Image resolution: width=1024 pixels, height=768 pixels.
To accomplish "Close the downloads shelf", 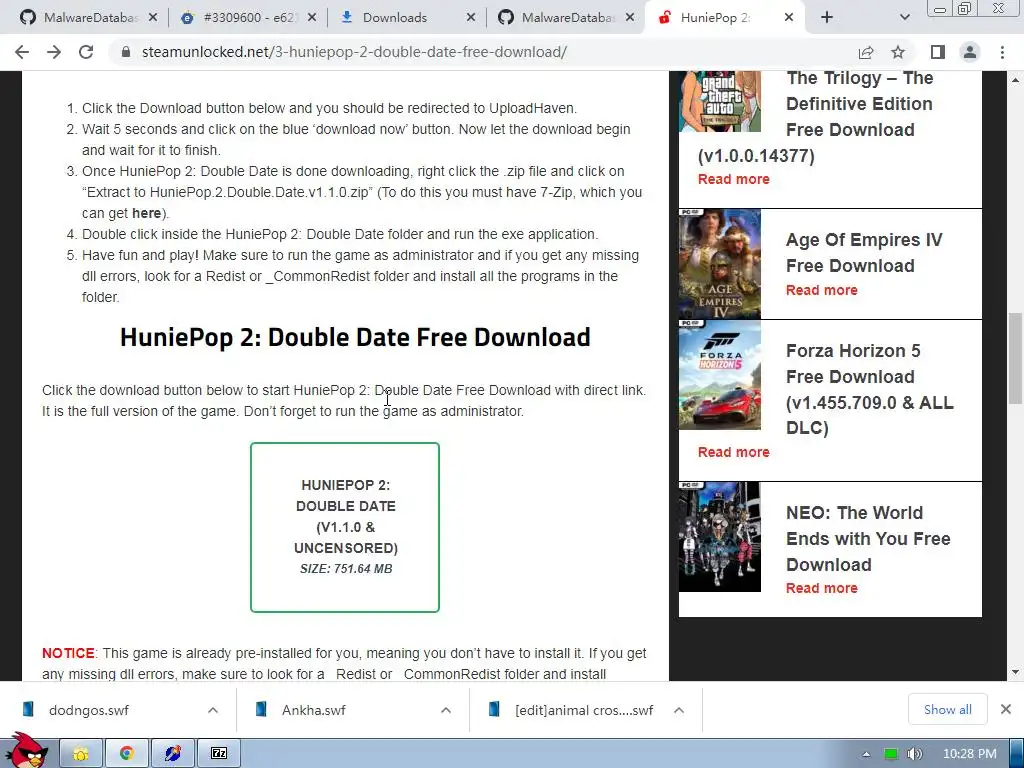I will pos(1006,709).
